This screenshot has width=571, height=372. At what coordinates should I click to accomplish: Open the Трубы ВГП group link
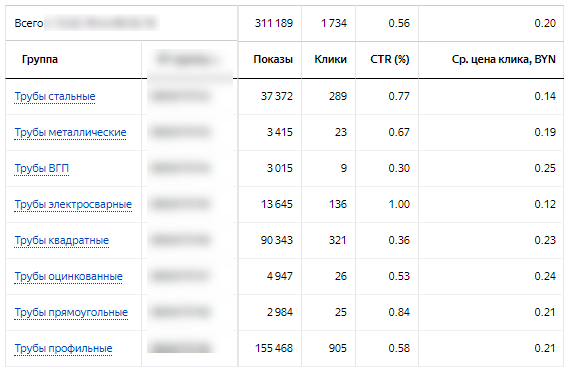(x=42, y=169)
